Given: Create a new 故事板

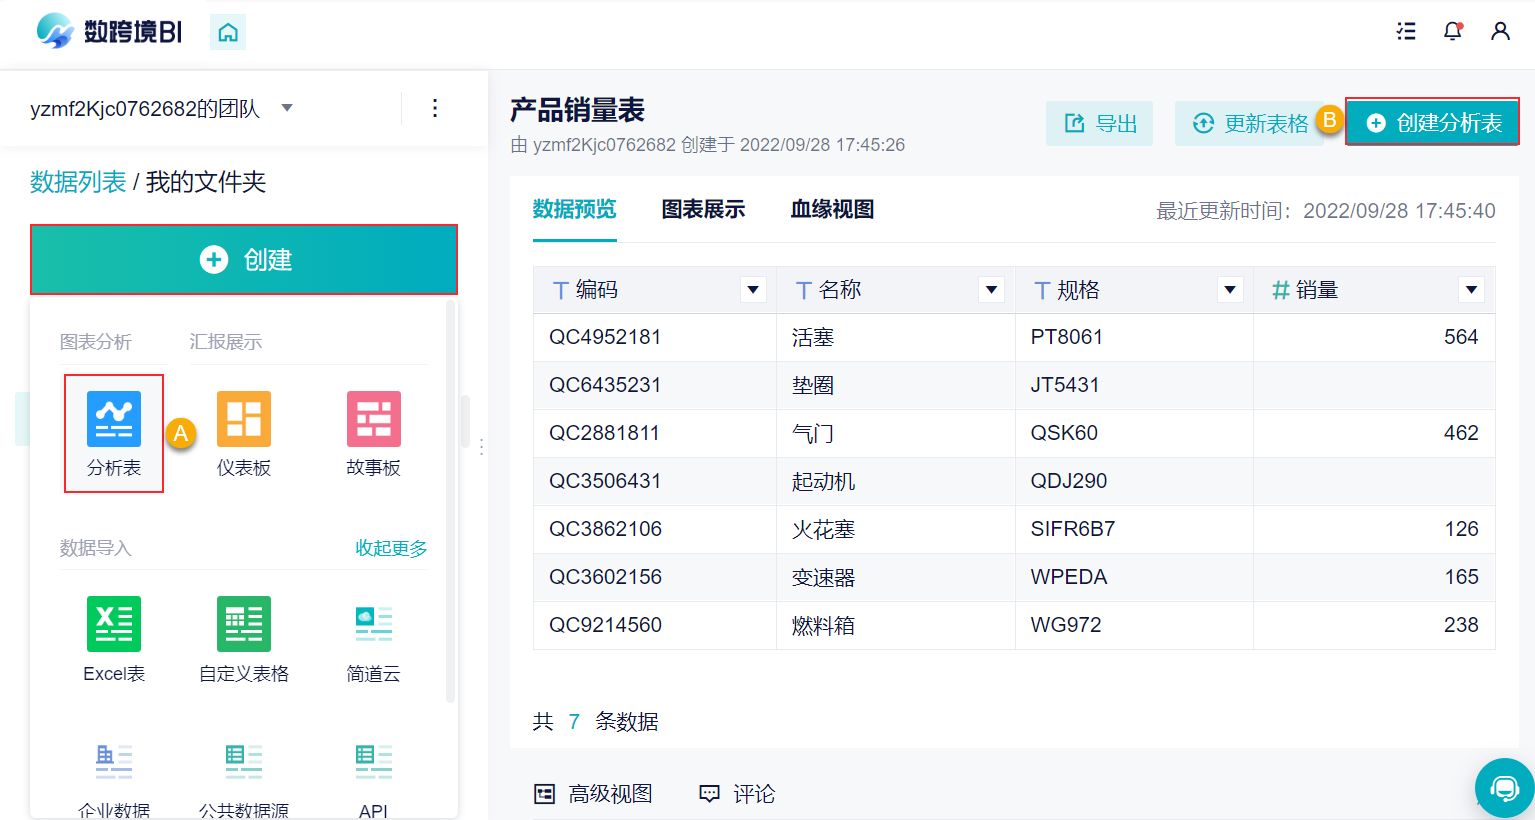Looking at the screenshot, I should 374,433.
